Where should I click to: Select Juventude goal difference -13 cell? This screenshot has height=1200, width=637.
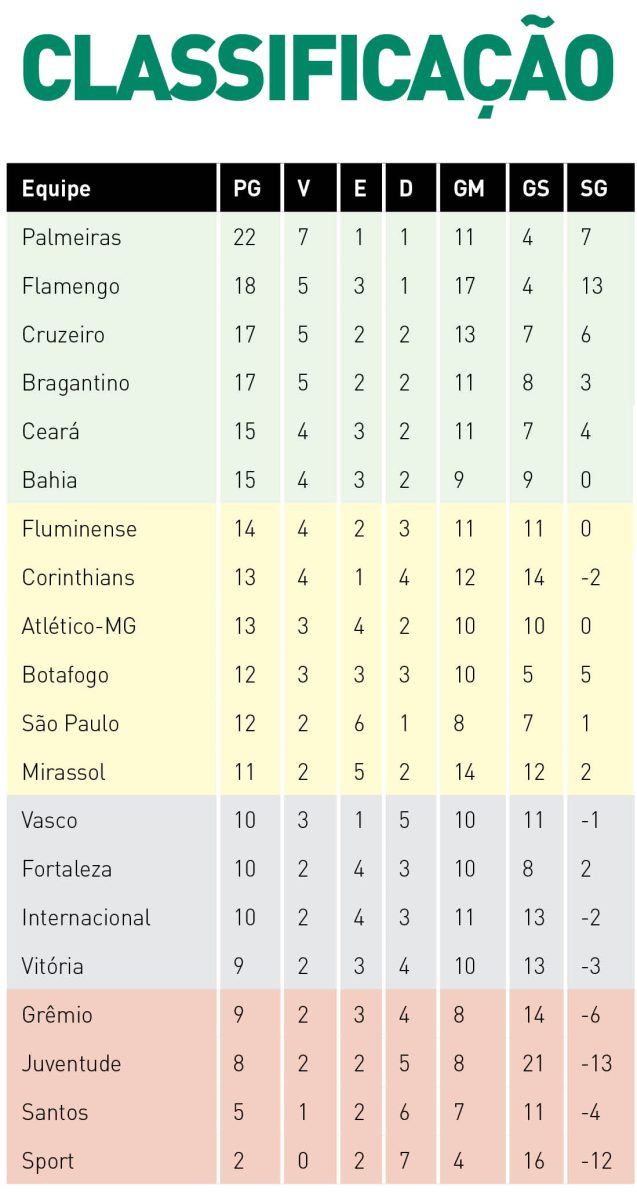596,1063
